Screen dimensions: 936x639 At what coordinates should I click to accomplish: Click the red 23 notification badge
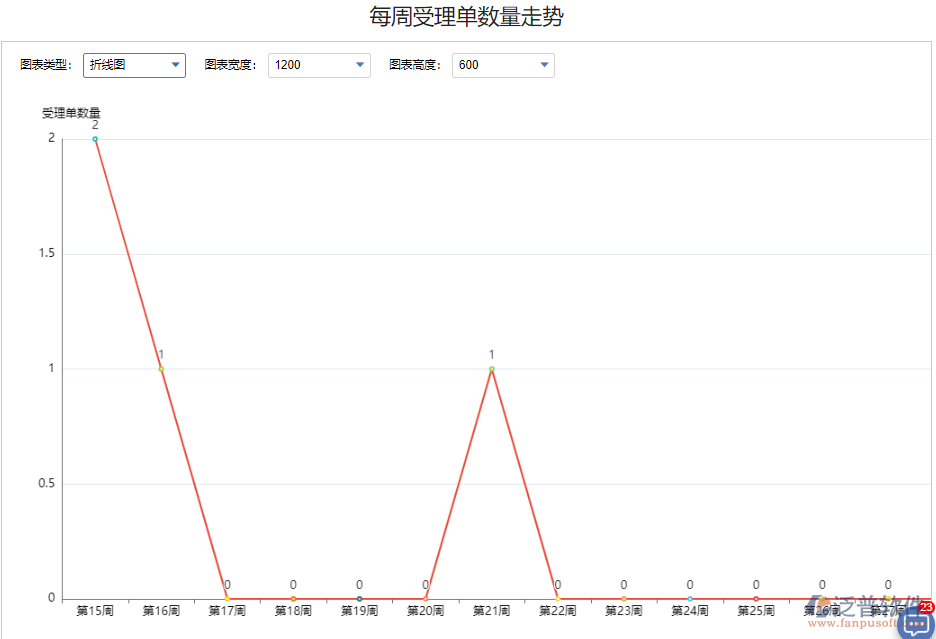(926, 607)
